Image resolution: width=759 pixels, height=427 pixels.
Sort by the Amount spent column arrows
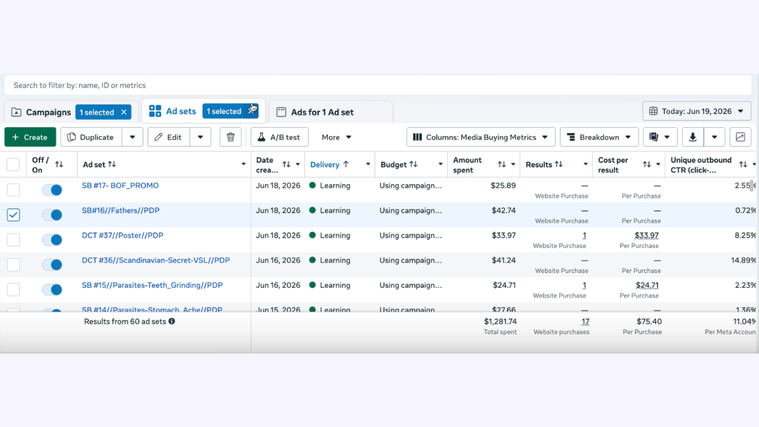pyautogui.click(x=501, y=165)
